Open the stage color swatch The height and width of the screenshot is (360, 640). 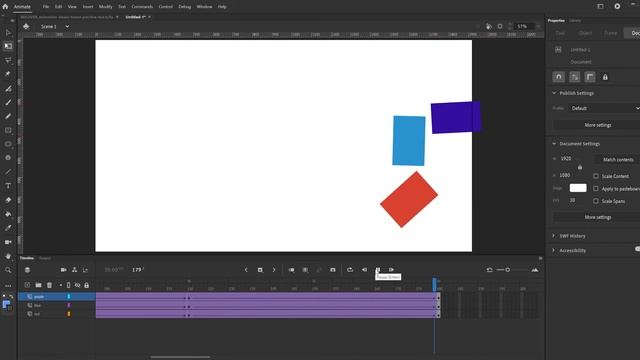578,188
